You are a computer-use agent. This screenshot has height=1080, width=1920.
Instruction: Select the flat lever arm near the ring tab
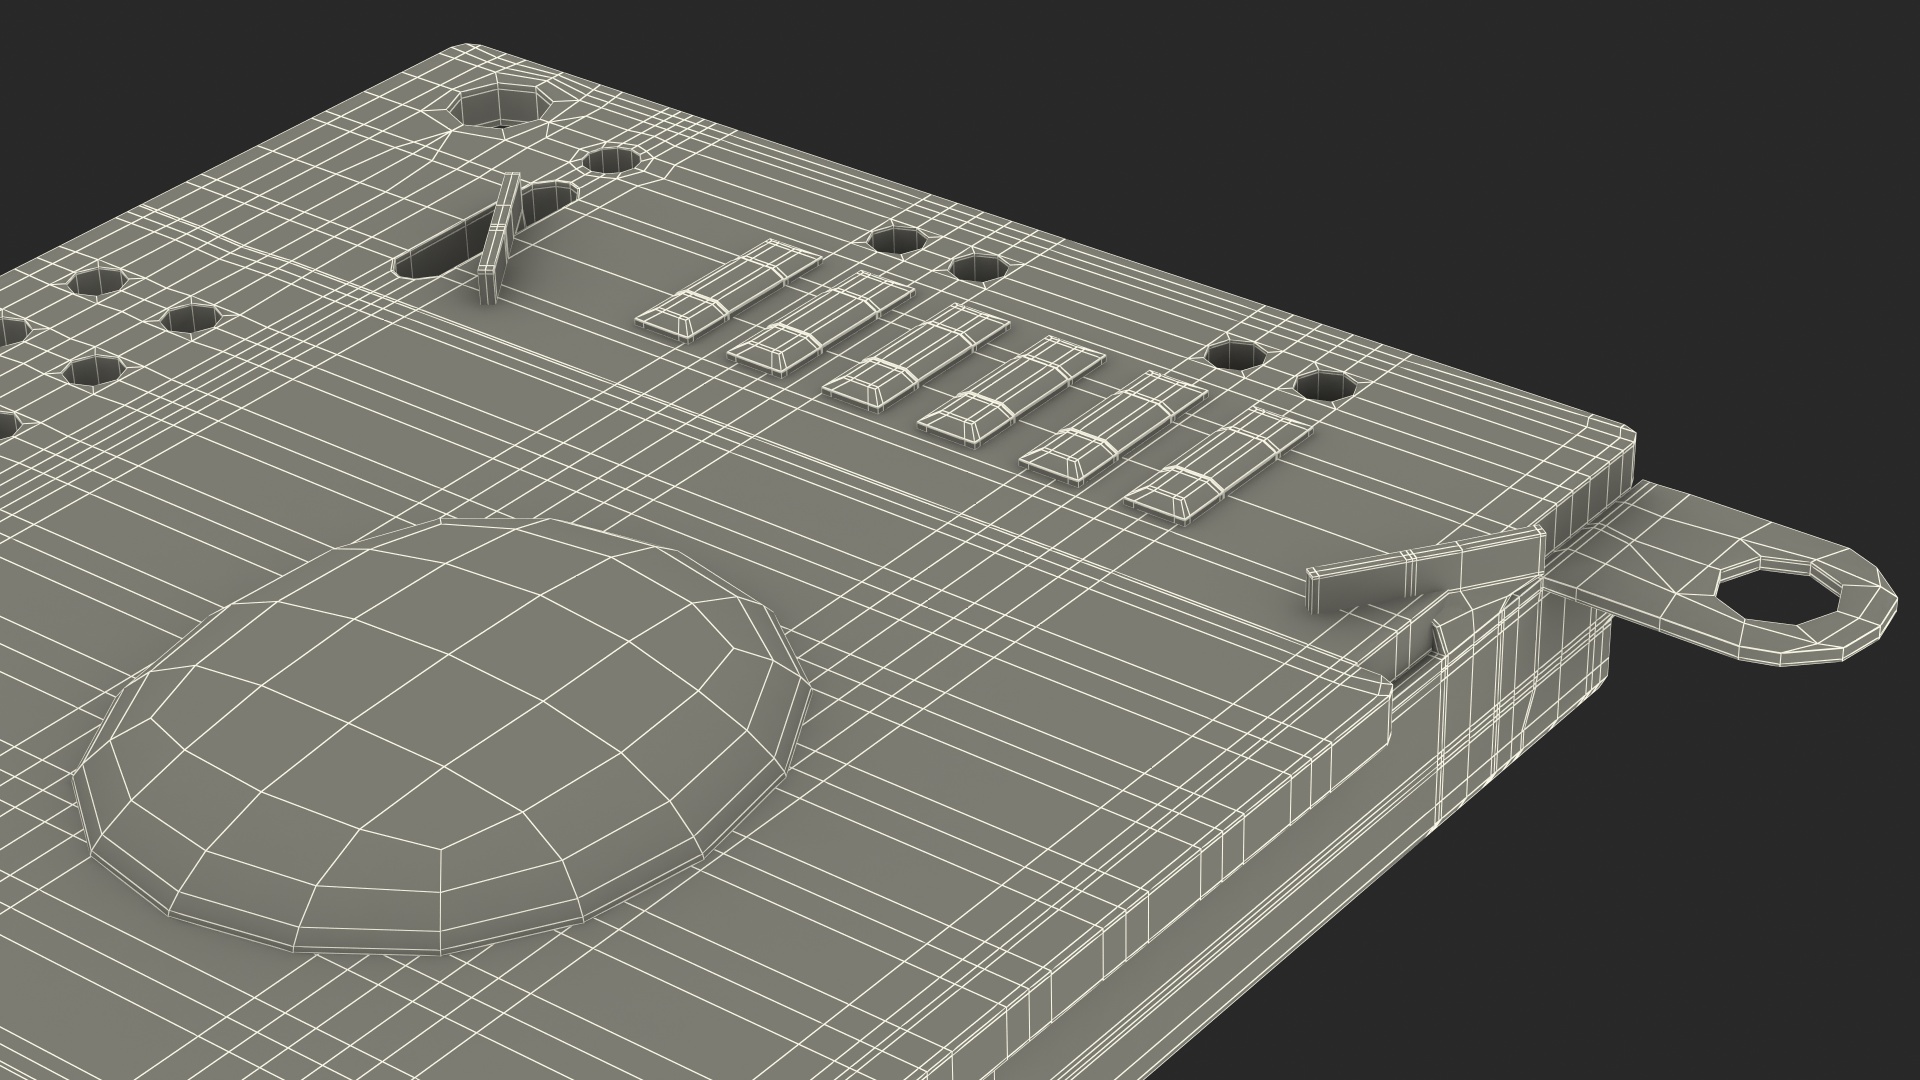[x=1420, y=572]
